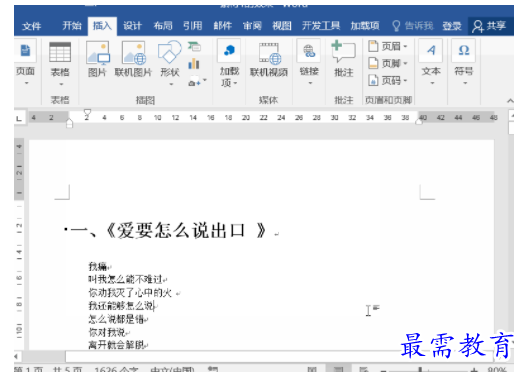The width and height of the screenshot is (522, 377).
Task: Click the line 我编
Action: (x=97, y=266)
